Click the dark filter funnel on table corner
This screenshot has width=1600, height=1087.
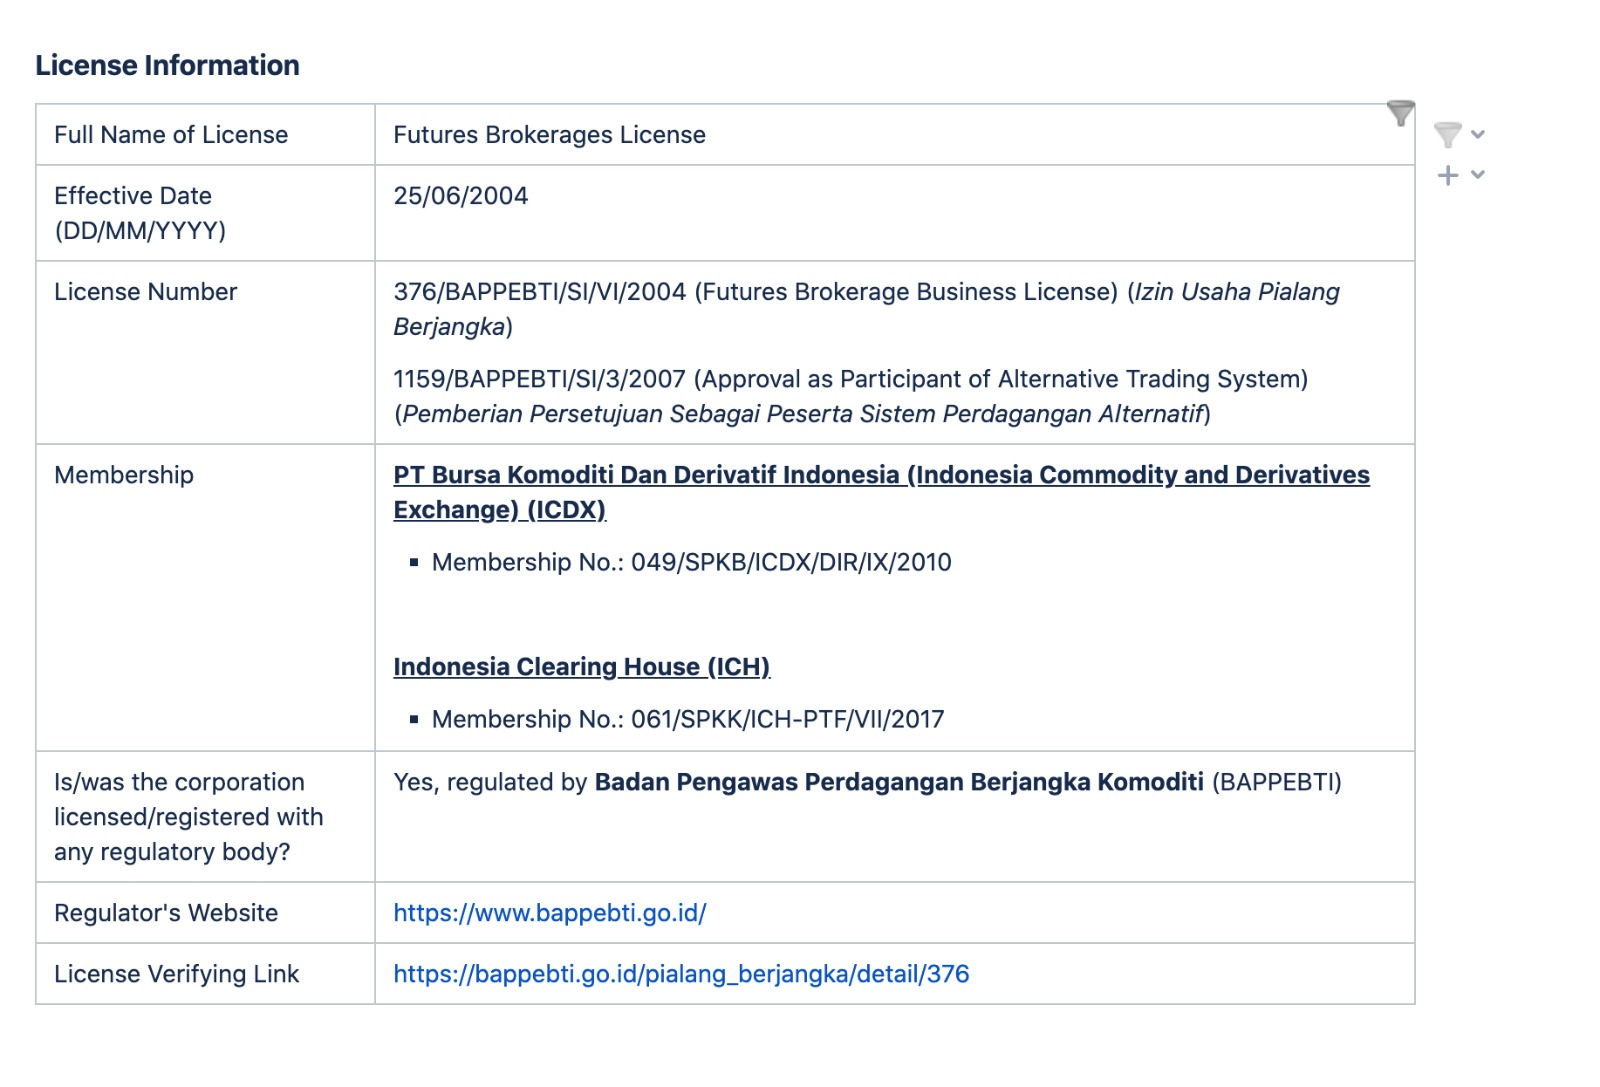(1400, 113)
